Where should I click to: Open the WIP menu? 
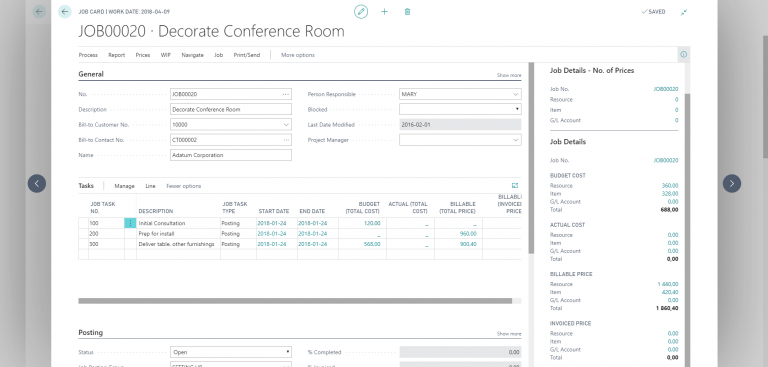coord(166,55)
